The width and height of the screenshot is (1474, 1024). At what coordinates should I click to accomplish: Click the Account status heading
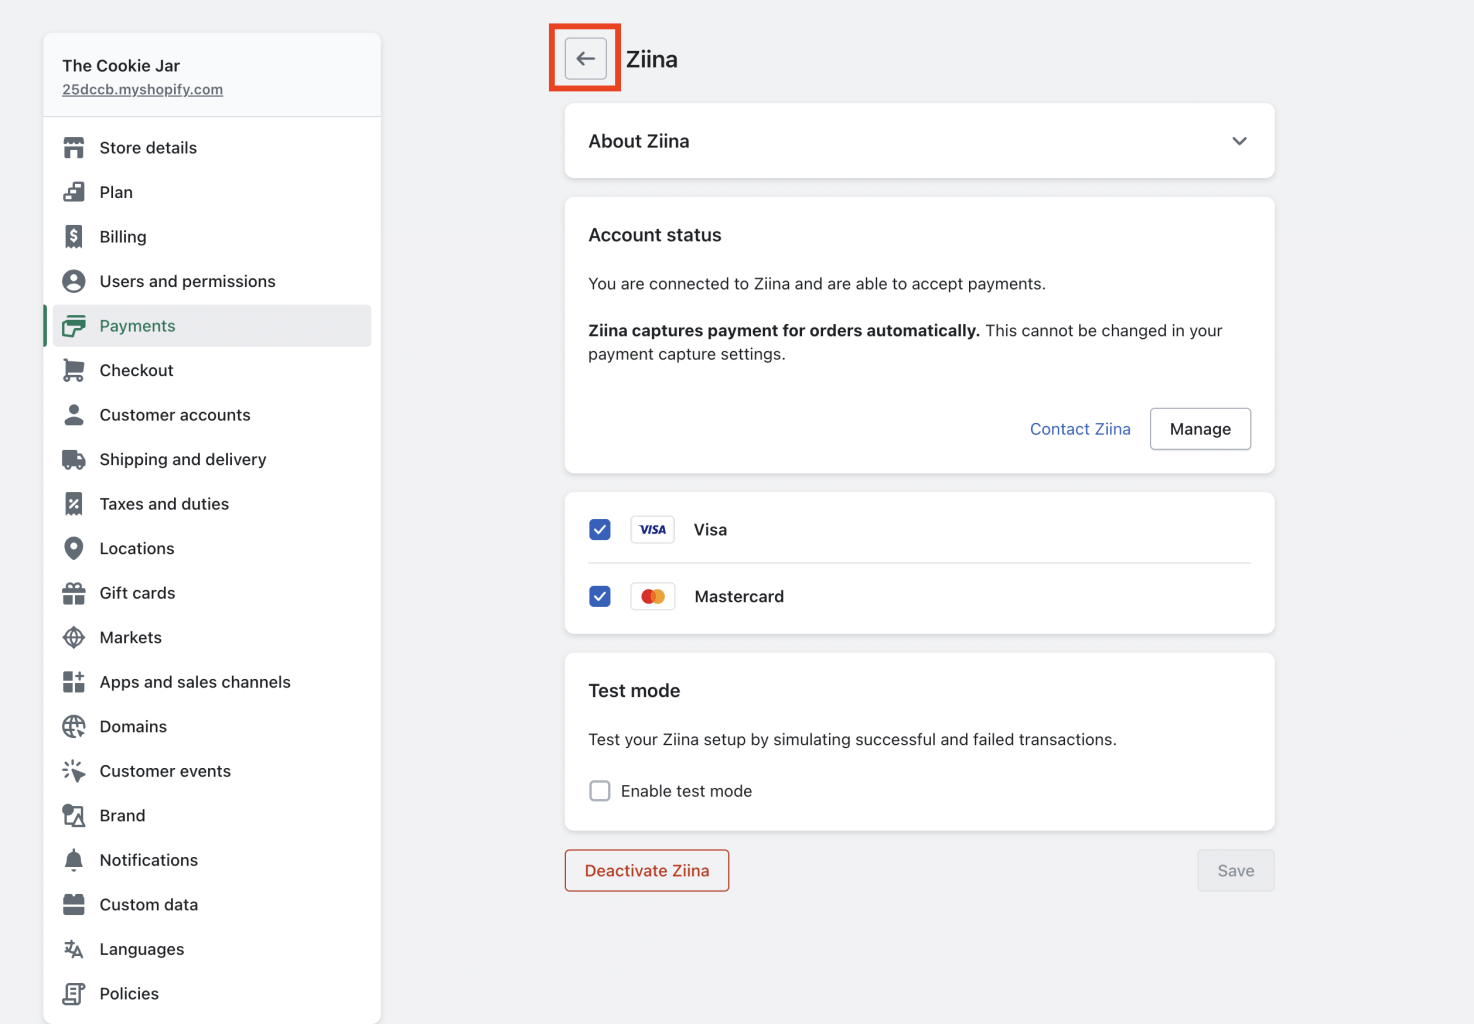tap(655, 235)
